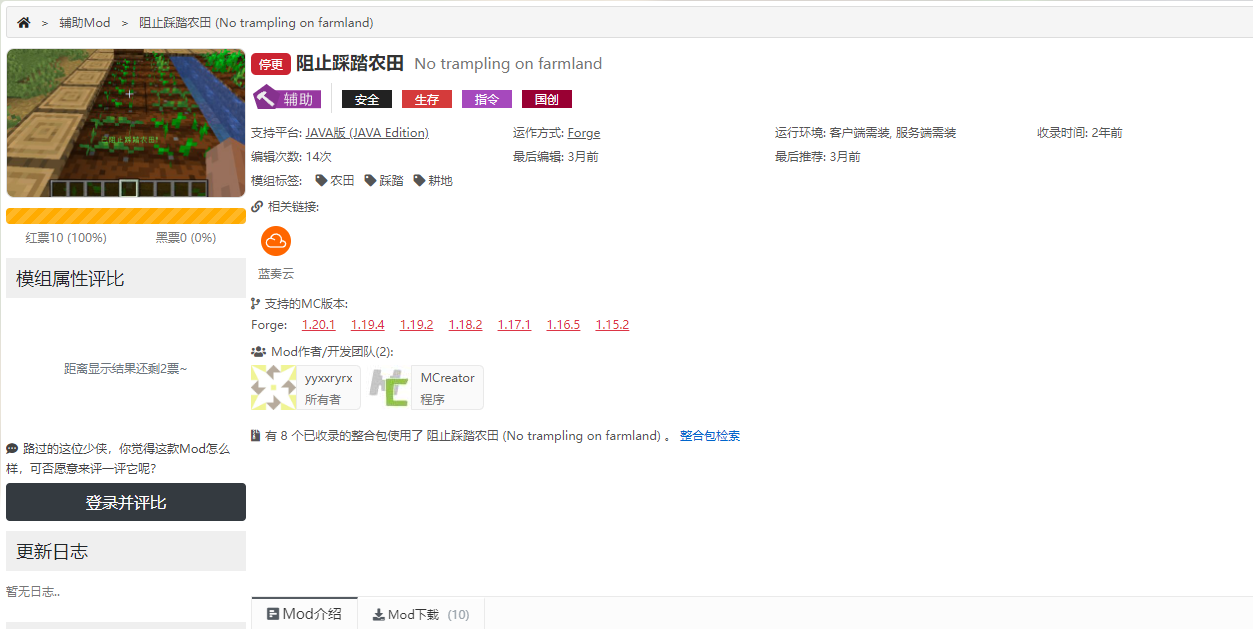Choose Forge version 1.19.2
The width and height of the screenshot is (1253, 629).
[x=417, y=325]
